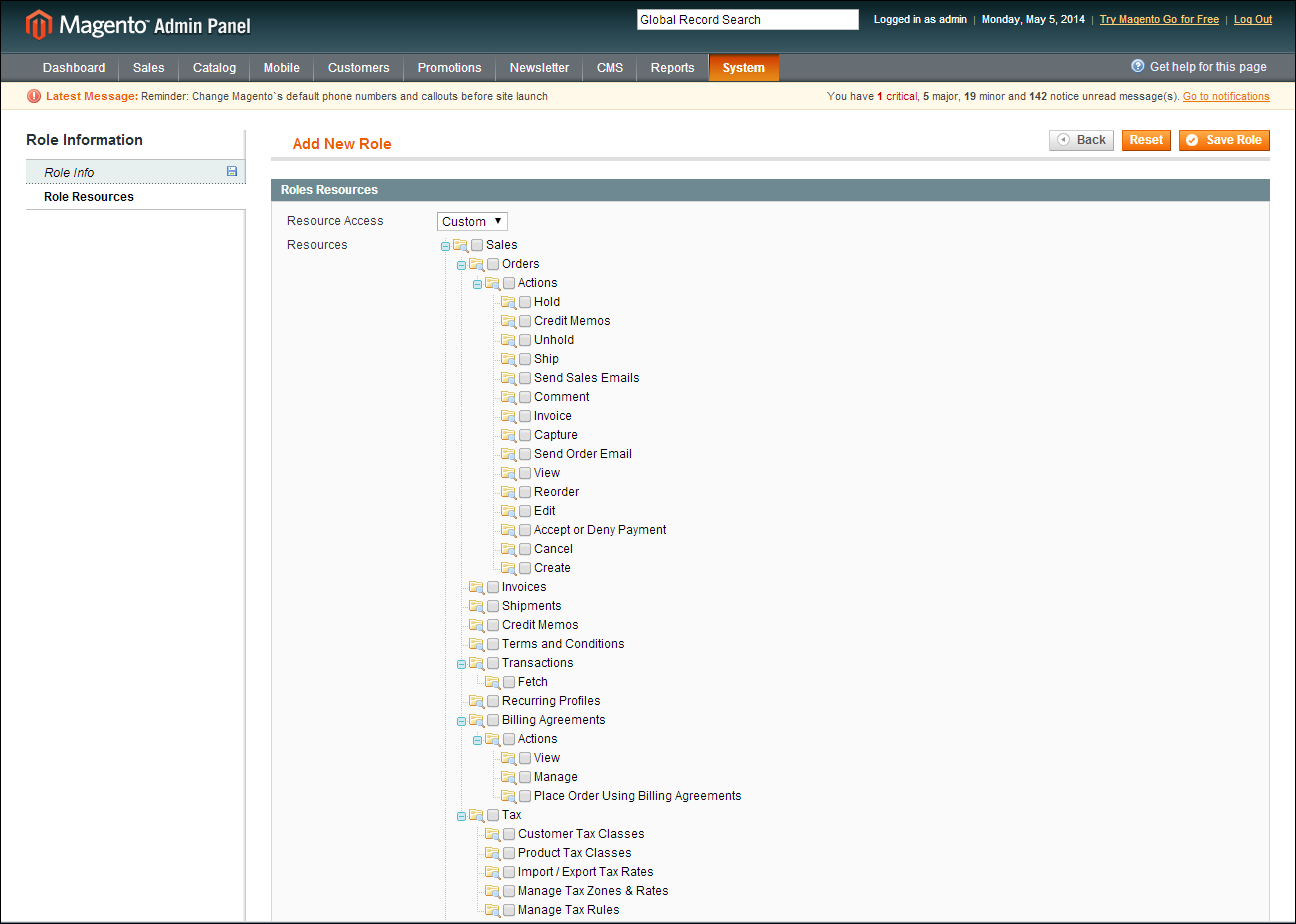Click the Latest Message warning icon

[34, 96]
